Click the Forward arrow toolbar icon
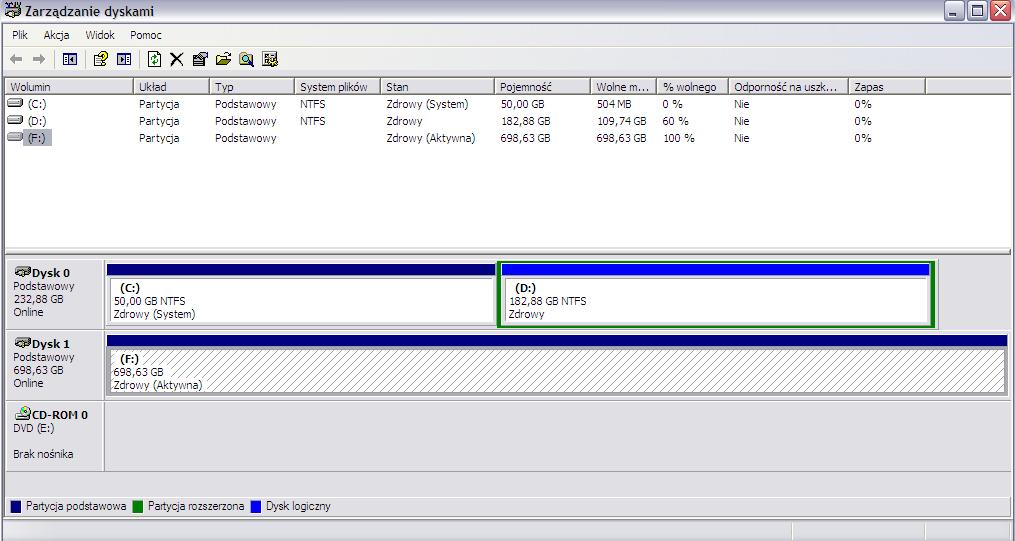The image size is (1015, 541). click(x=39, y=60)
